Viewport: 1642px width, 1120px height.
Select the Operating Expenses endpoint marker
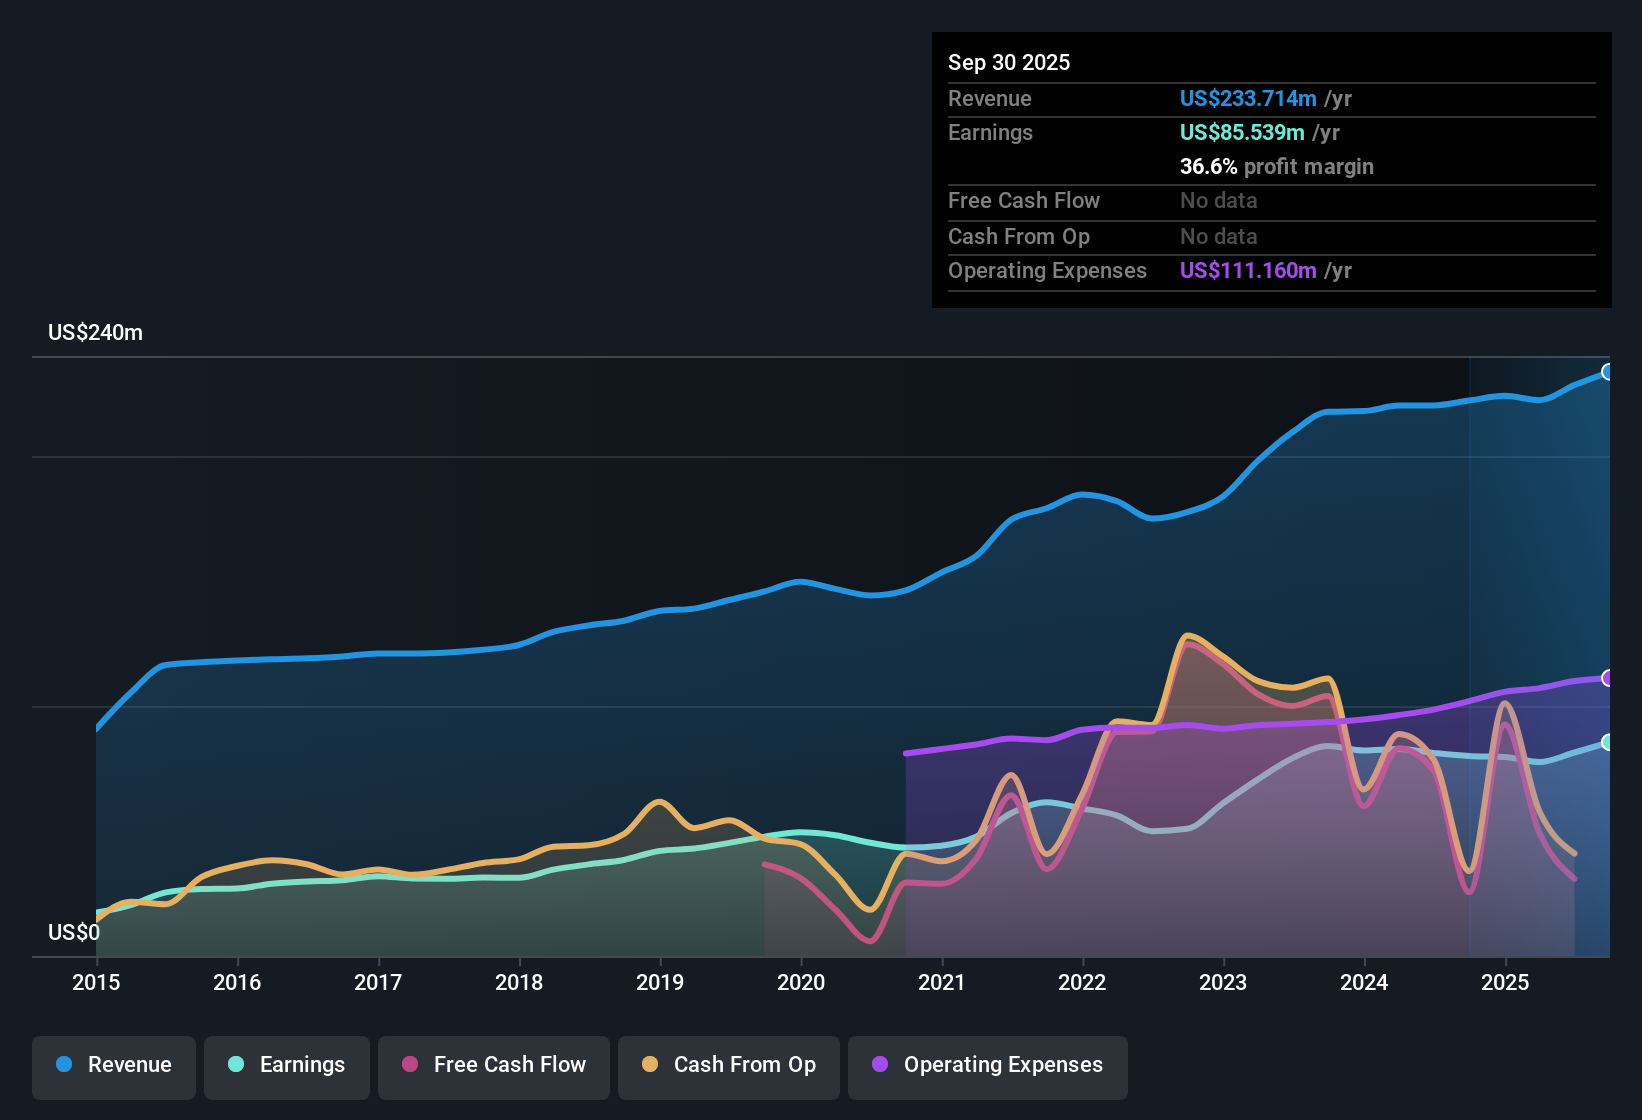coord(1608,678)
